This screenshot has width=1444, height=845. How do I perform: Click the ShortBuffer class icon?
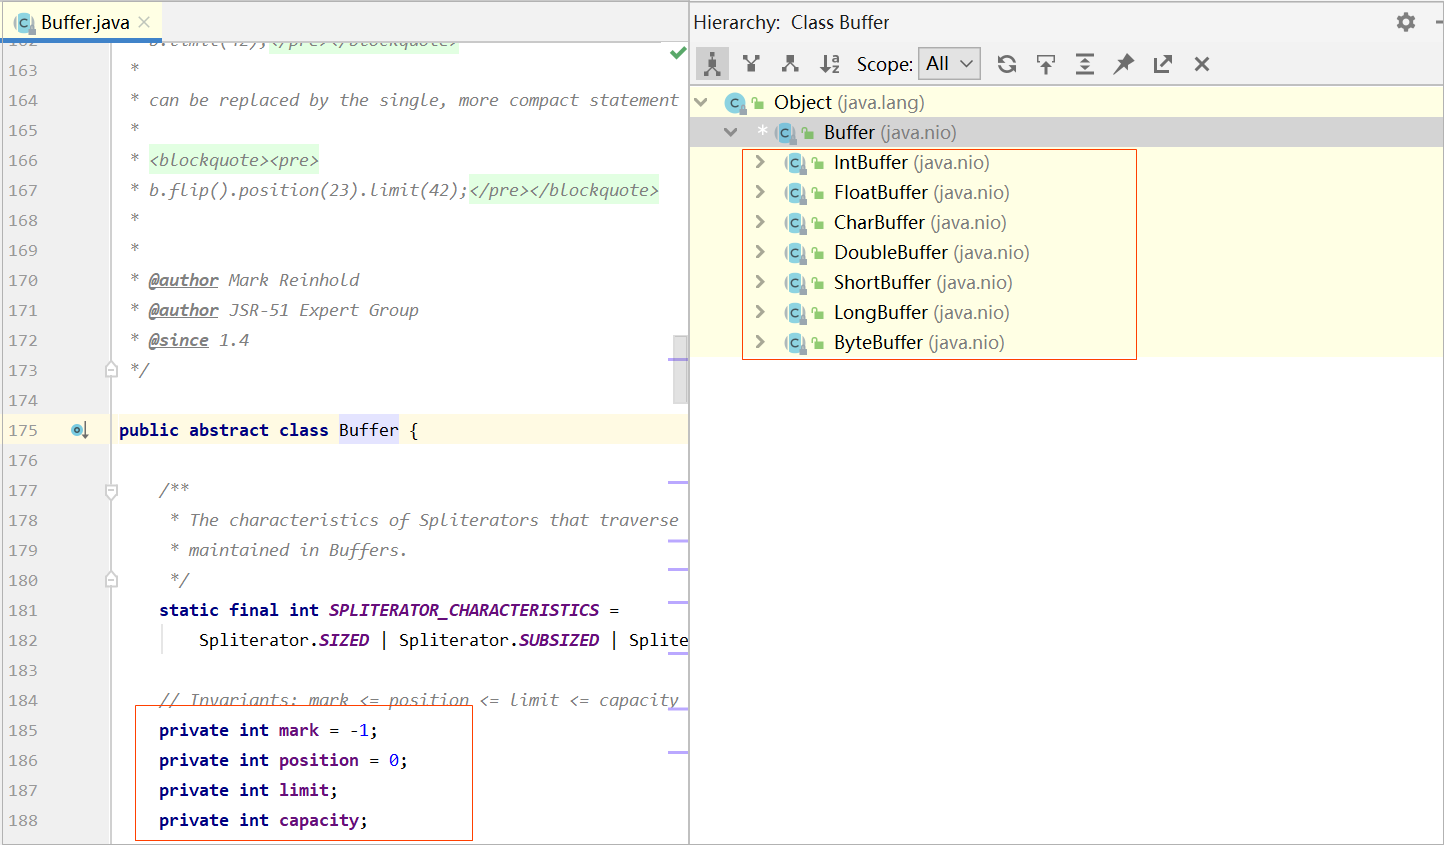point(796,283)
